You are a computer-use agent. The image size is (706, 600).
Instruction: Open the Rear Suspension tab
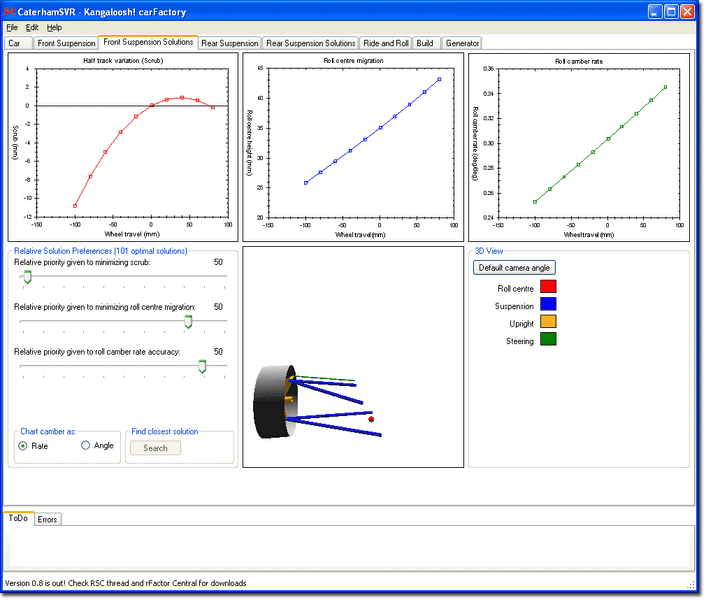click(x=230, y=43)
